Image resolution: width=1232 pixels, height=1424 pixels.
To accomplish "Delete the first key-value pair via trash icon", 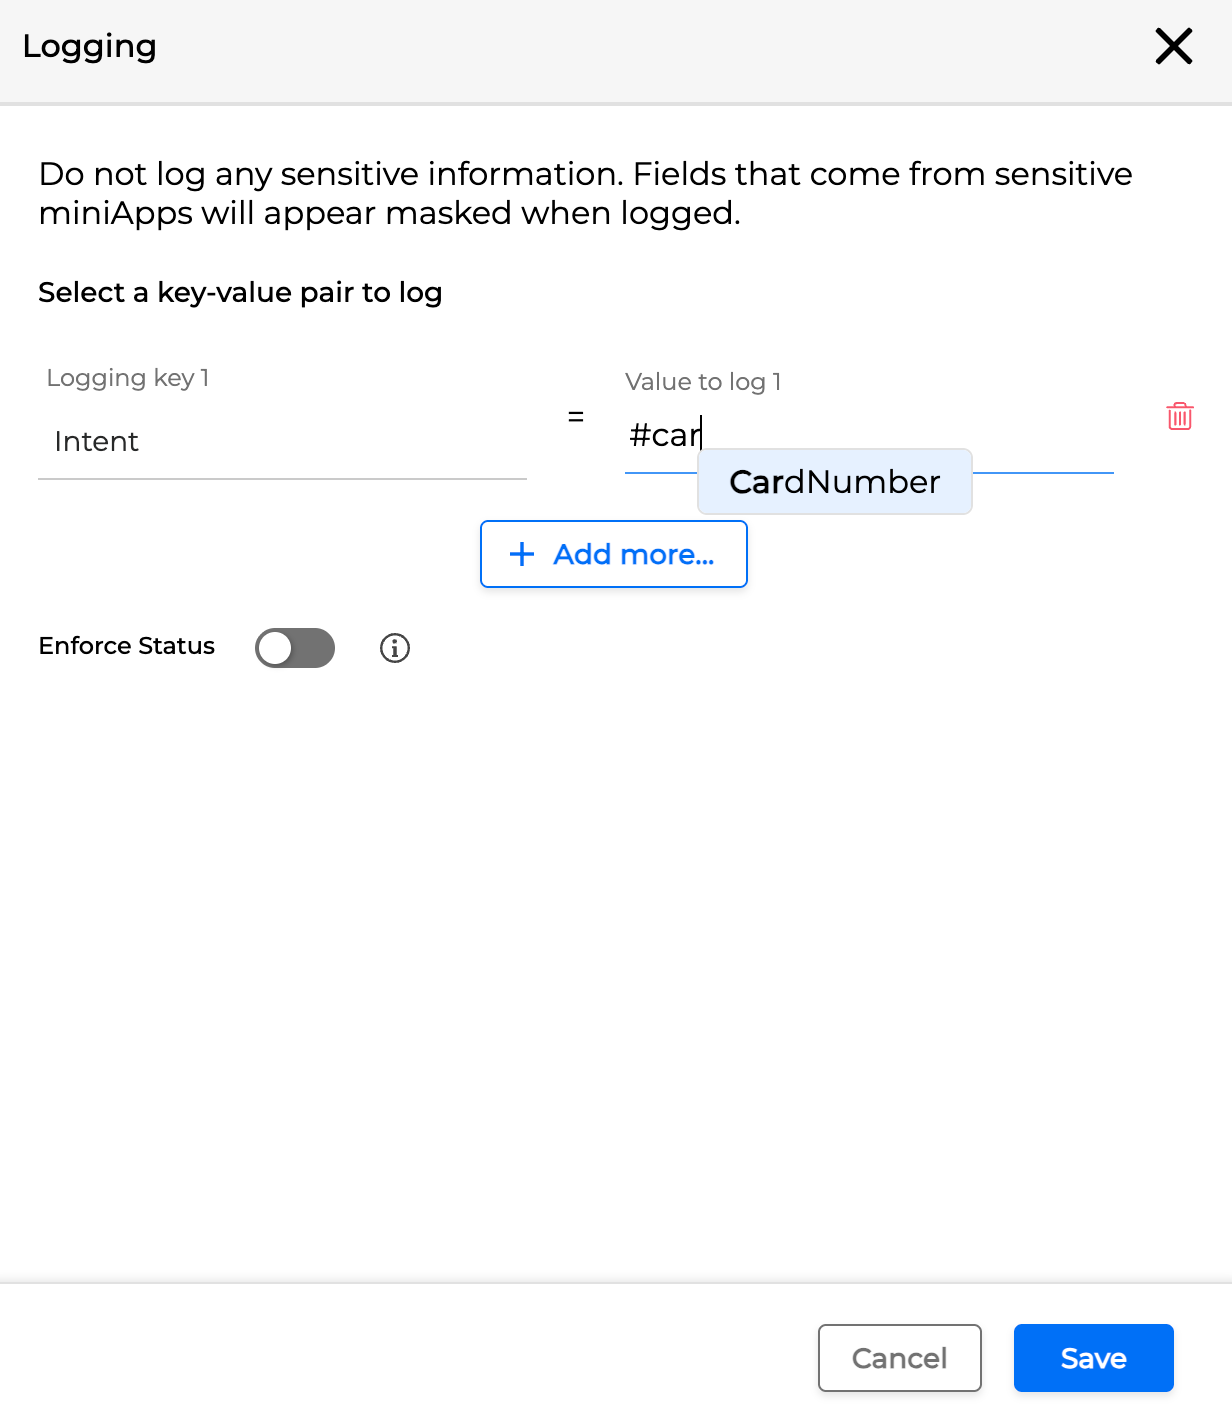I will (x=1179, y=417).
